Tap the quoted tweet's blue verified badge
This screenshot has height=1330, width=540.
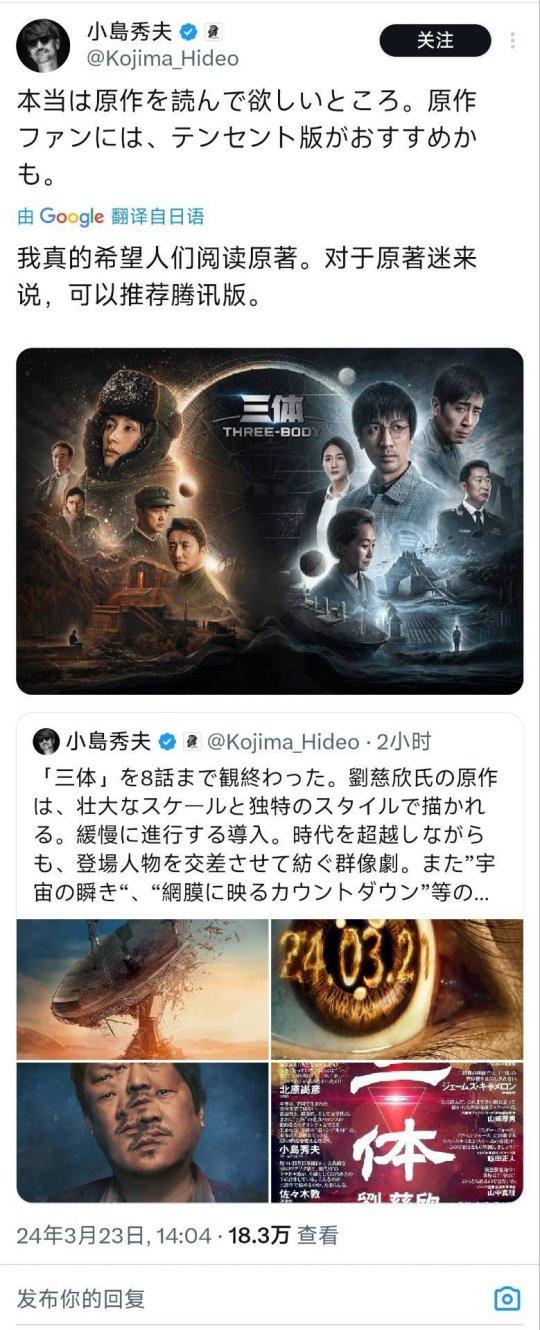169,741
